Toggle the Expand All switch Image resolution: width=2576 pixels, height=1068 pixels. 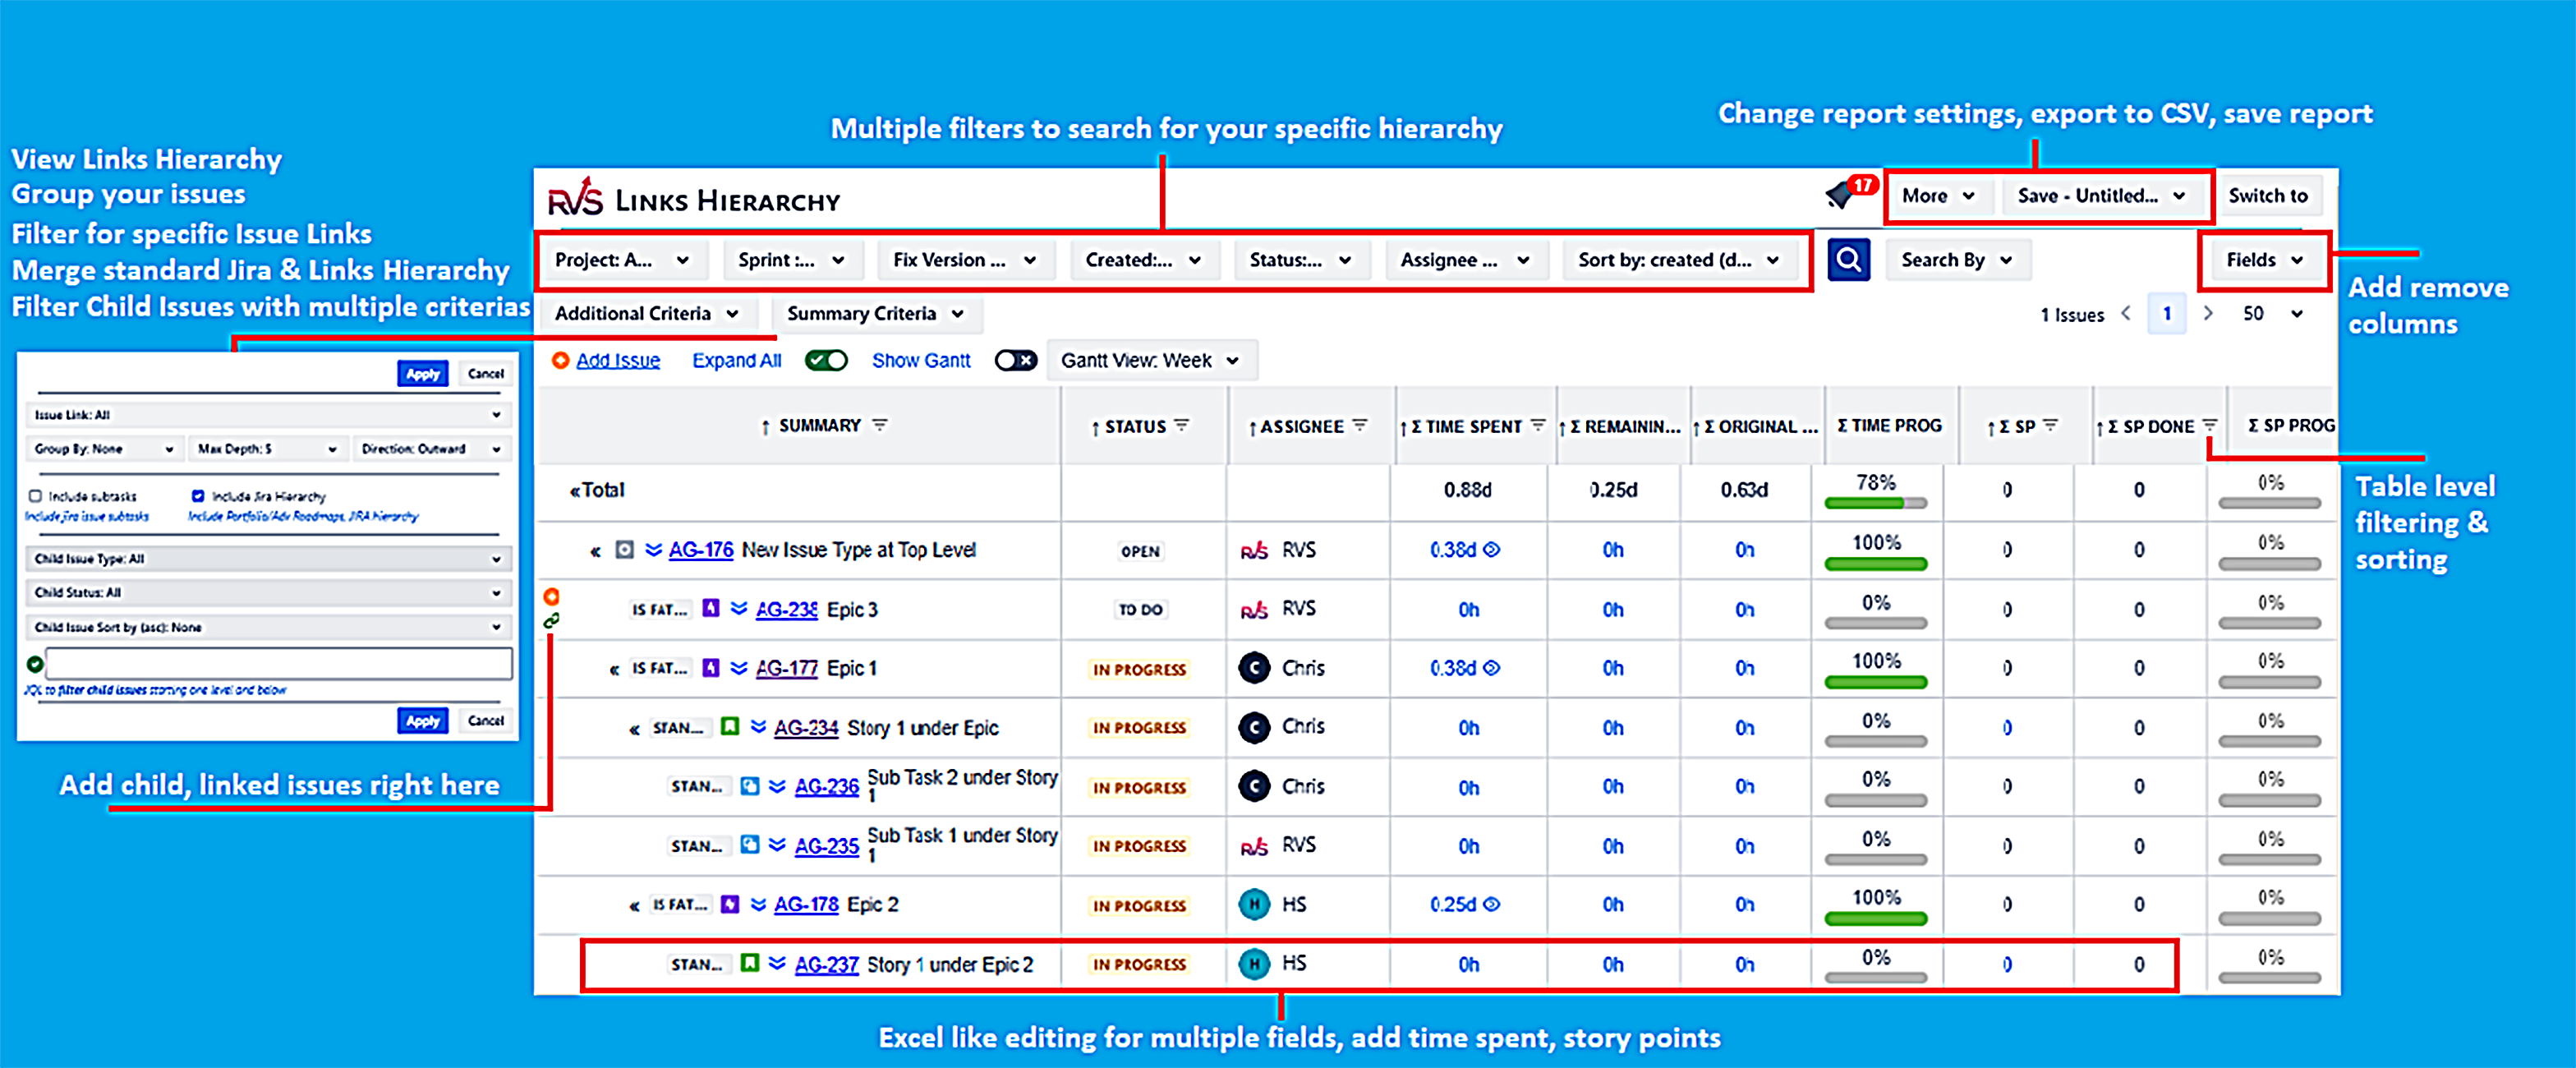(x=826, y=360)
